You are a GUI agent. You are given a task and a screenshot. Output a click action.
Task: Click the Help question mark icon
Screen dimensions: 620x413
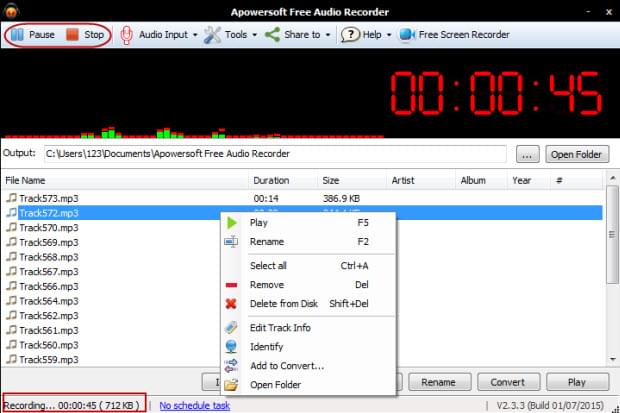pos(350,35)
